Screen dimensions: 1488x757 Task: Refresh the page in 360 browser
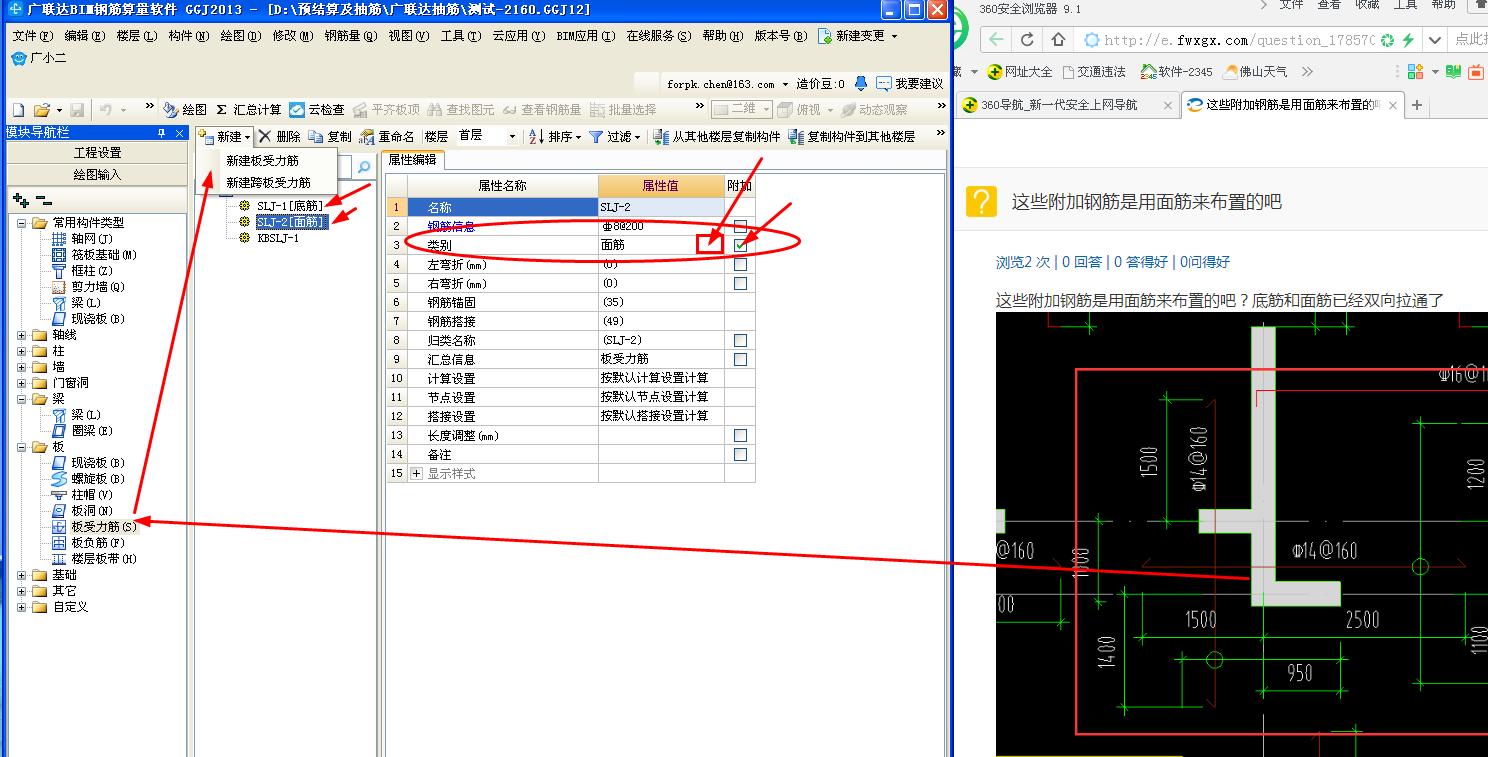click(x=1027, y=40)
